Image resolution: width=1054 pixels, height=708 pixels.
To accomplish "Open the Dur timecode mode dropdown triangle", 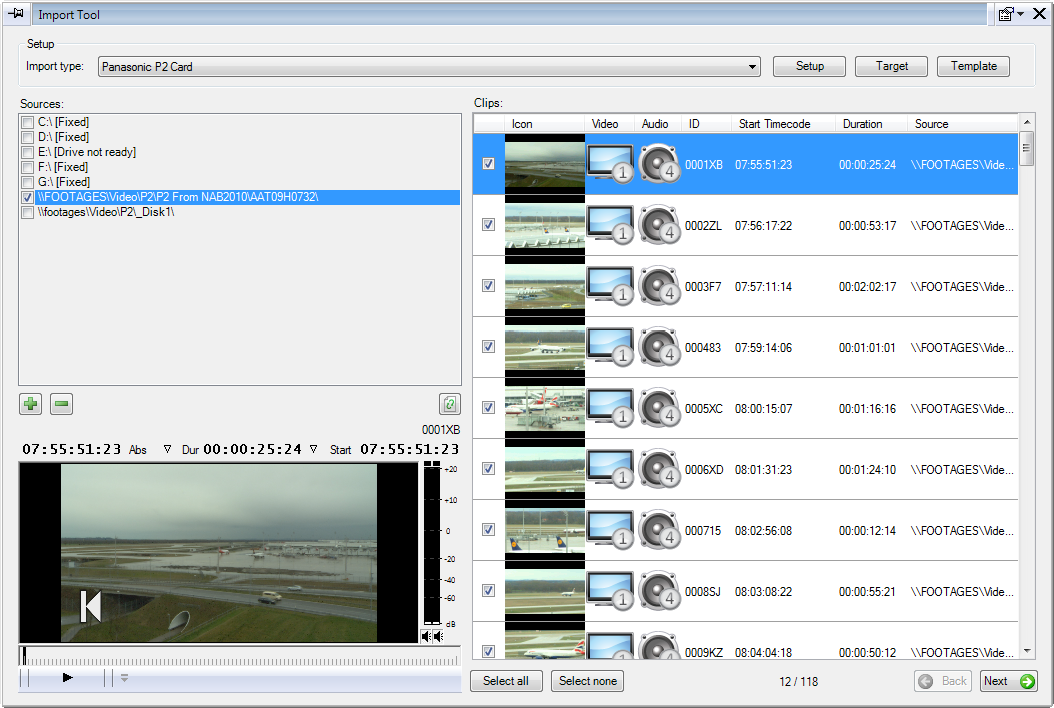I will (313, 449).
